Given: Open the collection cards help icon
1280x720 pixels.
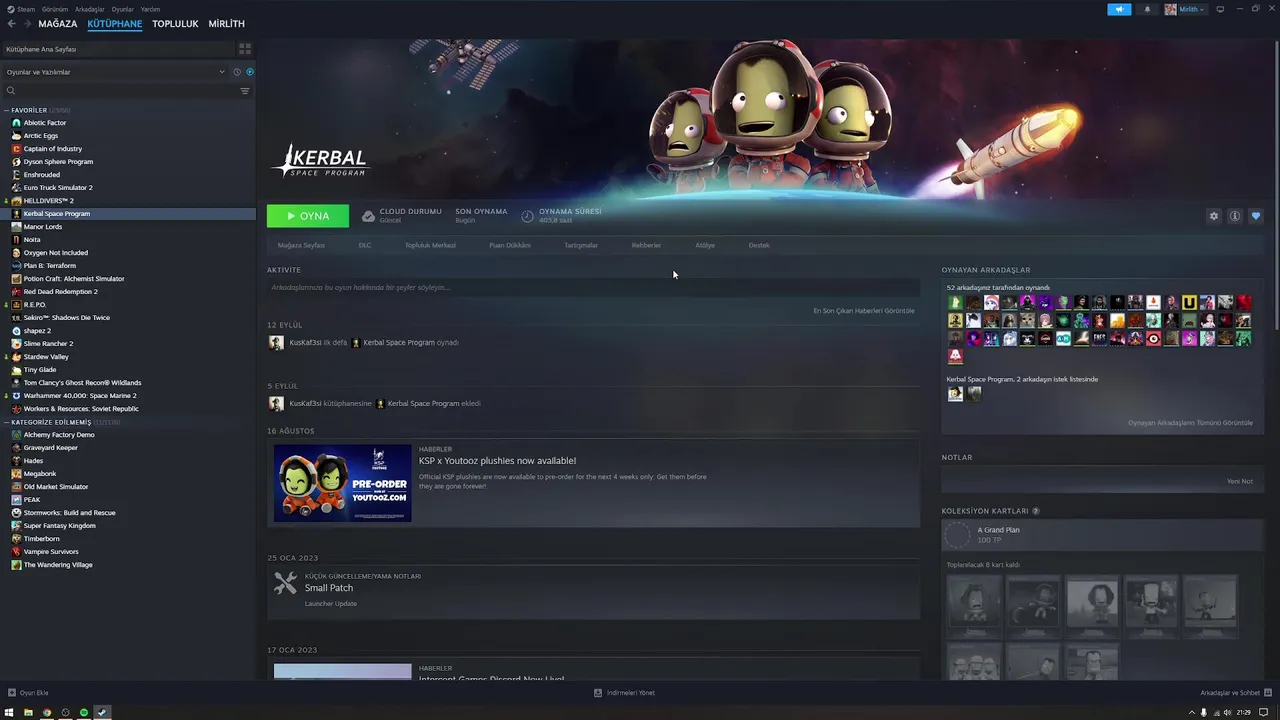Looking at the screenshot, I should [x=1036, y=511].
